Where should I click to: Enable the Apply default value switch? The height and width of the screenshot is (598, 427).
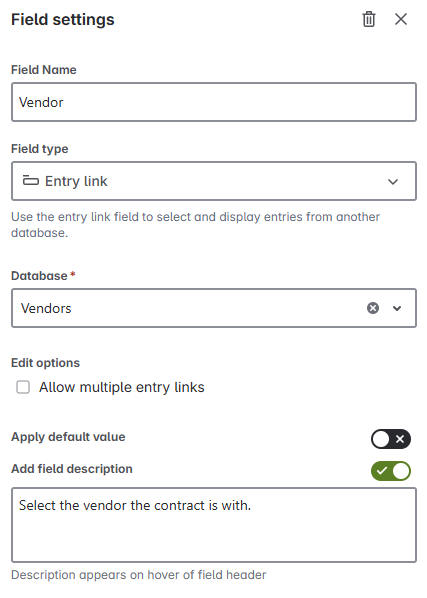click(x=391, y=439)
